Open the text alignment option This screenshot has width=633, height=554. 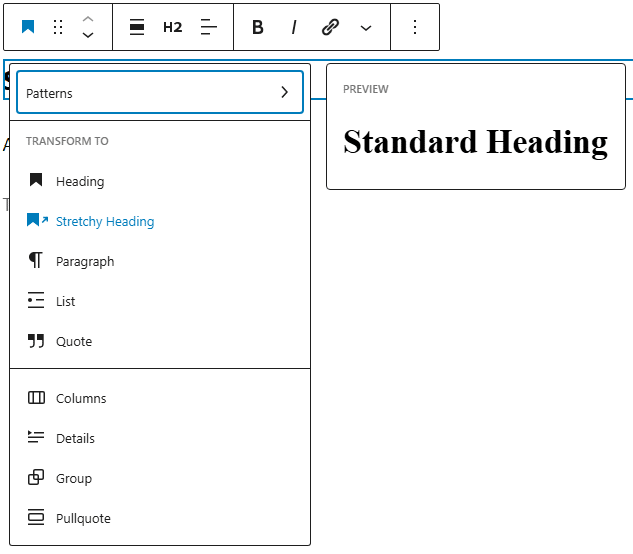[209, 27]
